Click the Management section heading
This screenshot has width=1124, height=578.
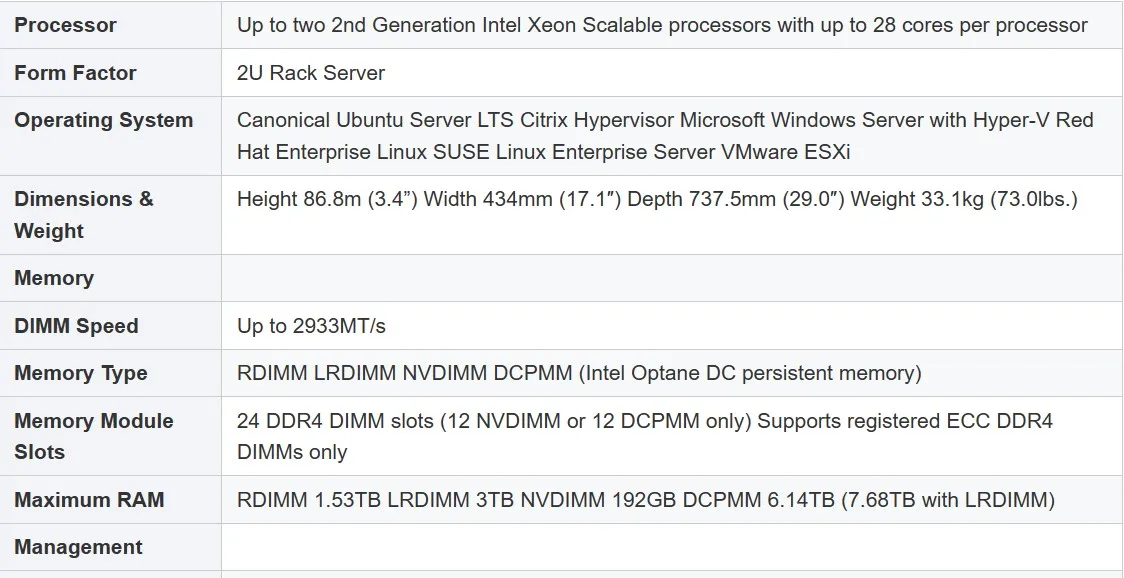[78, 547]
